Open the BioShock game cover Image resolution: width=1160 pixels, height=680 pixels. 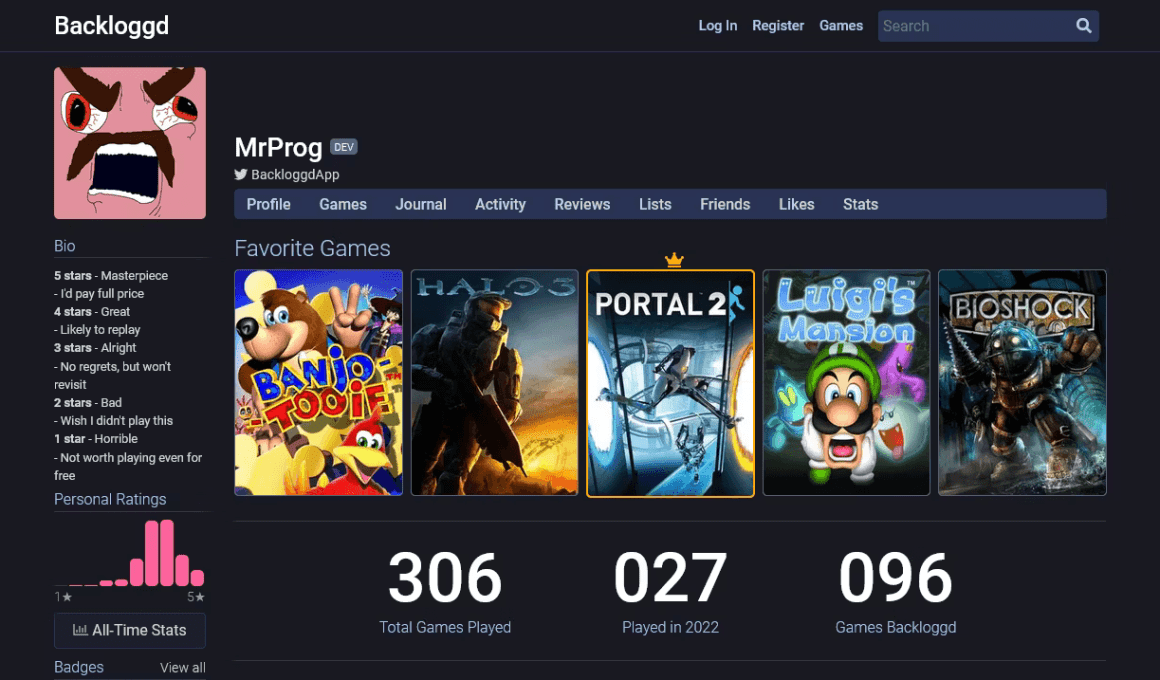1022,383
